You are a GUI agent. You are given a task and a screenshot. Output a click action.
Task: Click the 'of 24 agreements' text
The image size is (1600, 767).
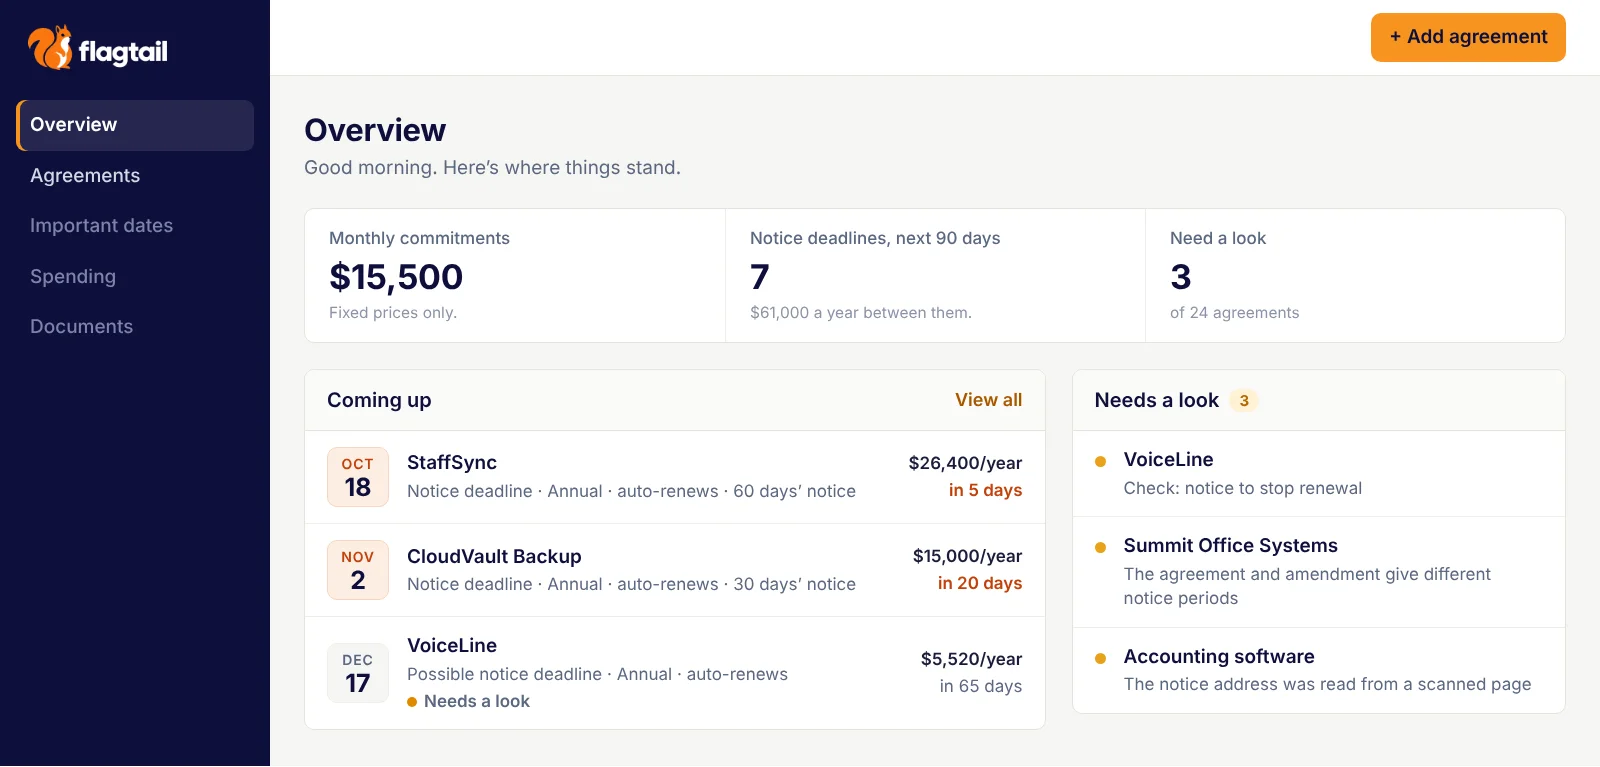[1235, 313]
